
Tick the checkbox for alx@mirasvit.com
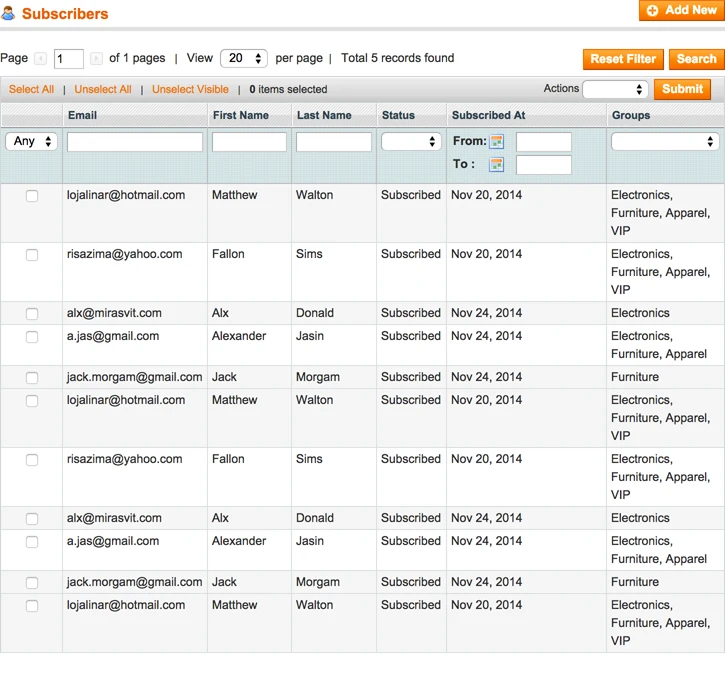tap(32, 314)
